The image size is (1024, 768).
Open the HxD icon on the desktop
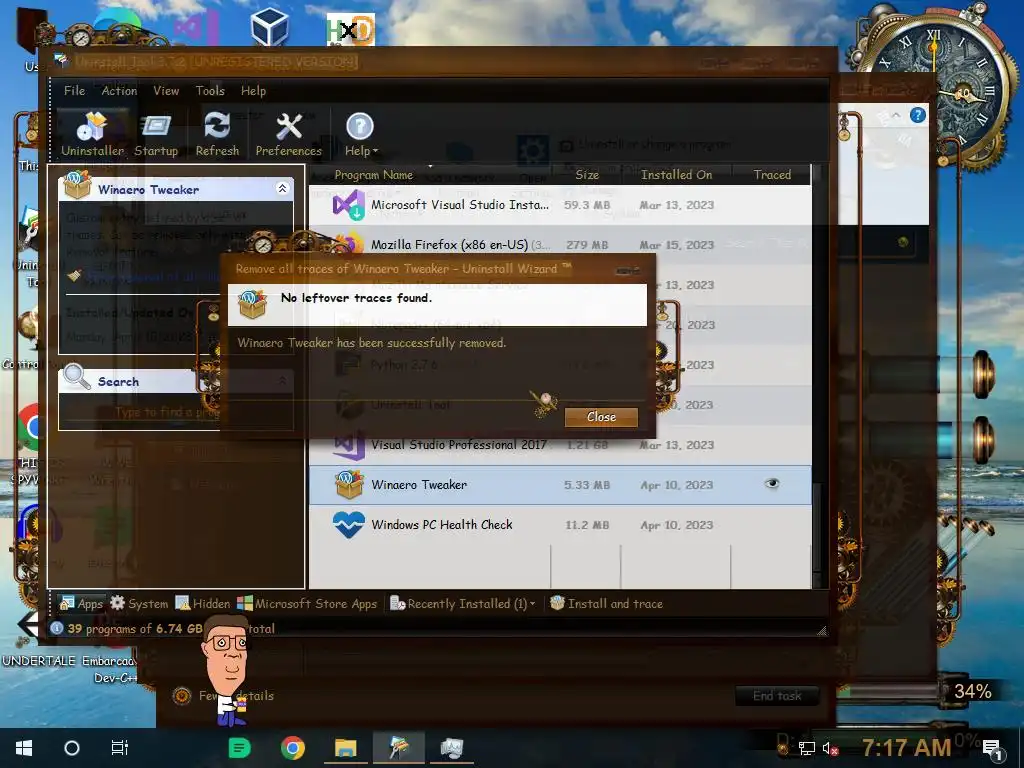coord(351,29)
